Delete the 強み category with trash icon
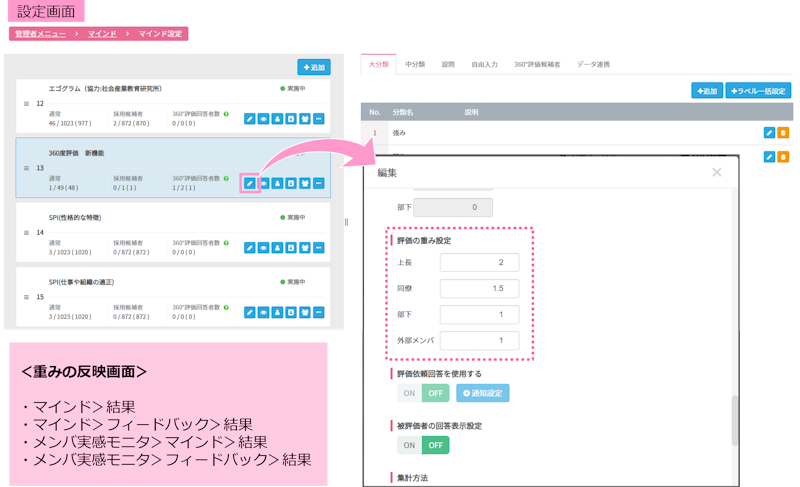This screenshot has height=487, width=800. (x=783, y=133)
